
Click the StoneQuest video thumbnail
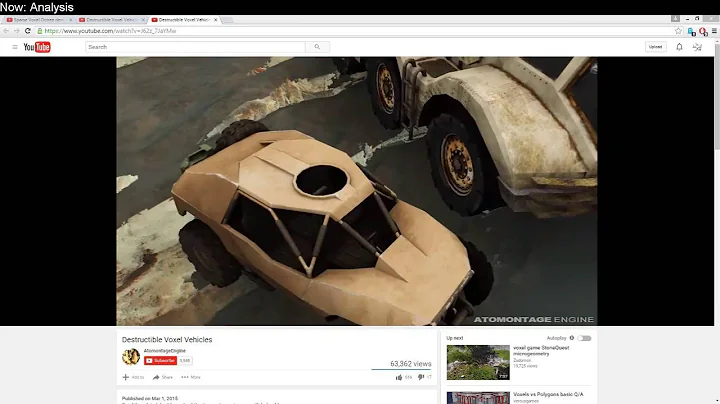coord(478,362)
